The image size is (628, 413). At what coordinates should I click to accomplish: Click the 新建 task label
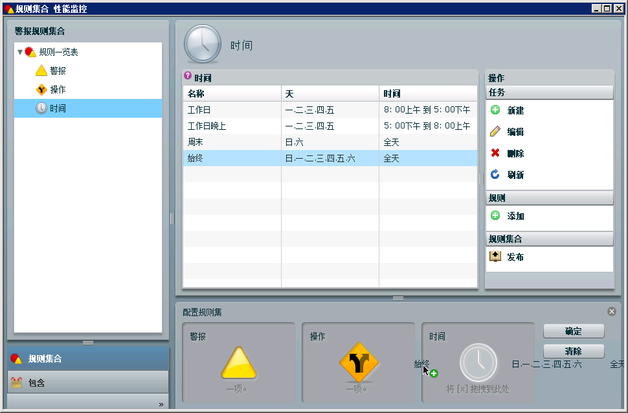click(x=515, y=110)
